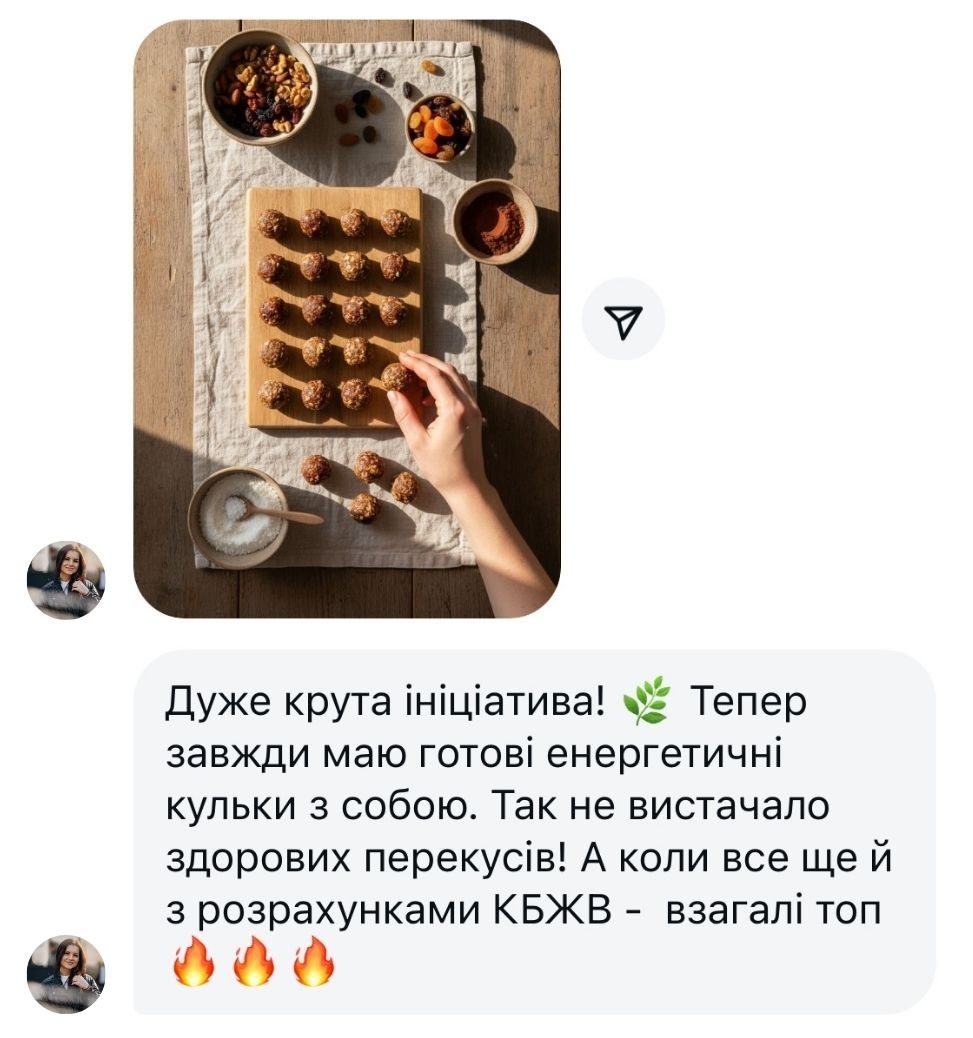Image resolution: width=973 pixels, height=1038 pixels.
Task: Click the coconut flakes bowl with wooden spoon
Action: (240, 518)
